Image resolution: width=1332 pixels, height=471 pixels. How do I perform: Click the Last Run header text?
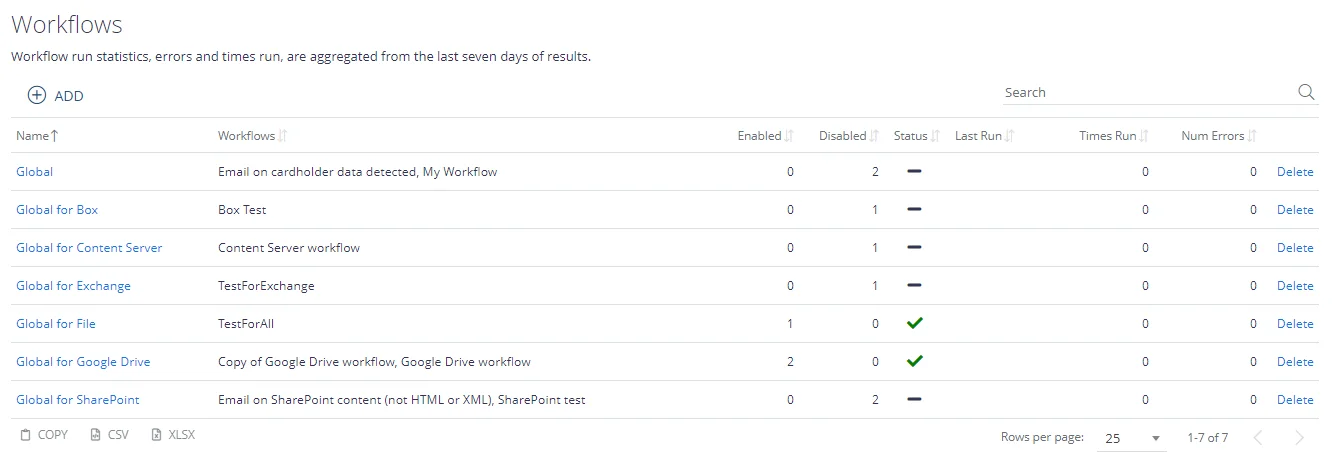978,136
